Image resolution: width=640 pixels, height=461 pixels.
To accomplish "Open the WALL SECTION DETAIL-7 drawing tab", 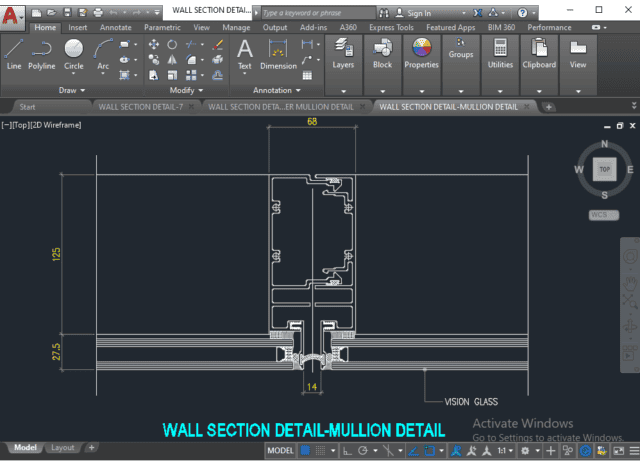I will pyautogui.click(x=138, y=106).
